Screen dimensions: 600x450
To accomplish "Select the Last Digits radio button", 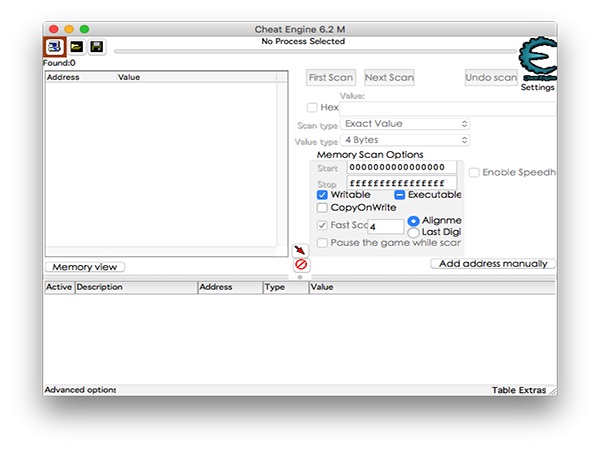I will click(413, 233).
